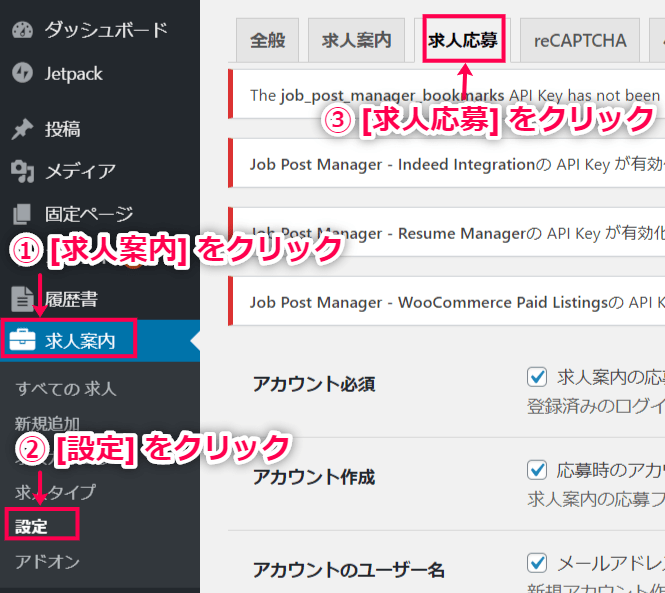Open 新規追加 submenu link
Screen dimensions: 665x593
pyautogui.click(x=47, y=424)
